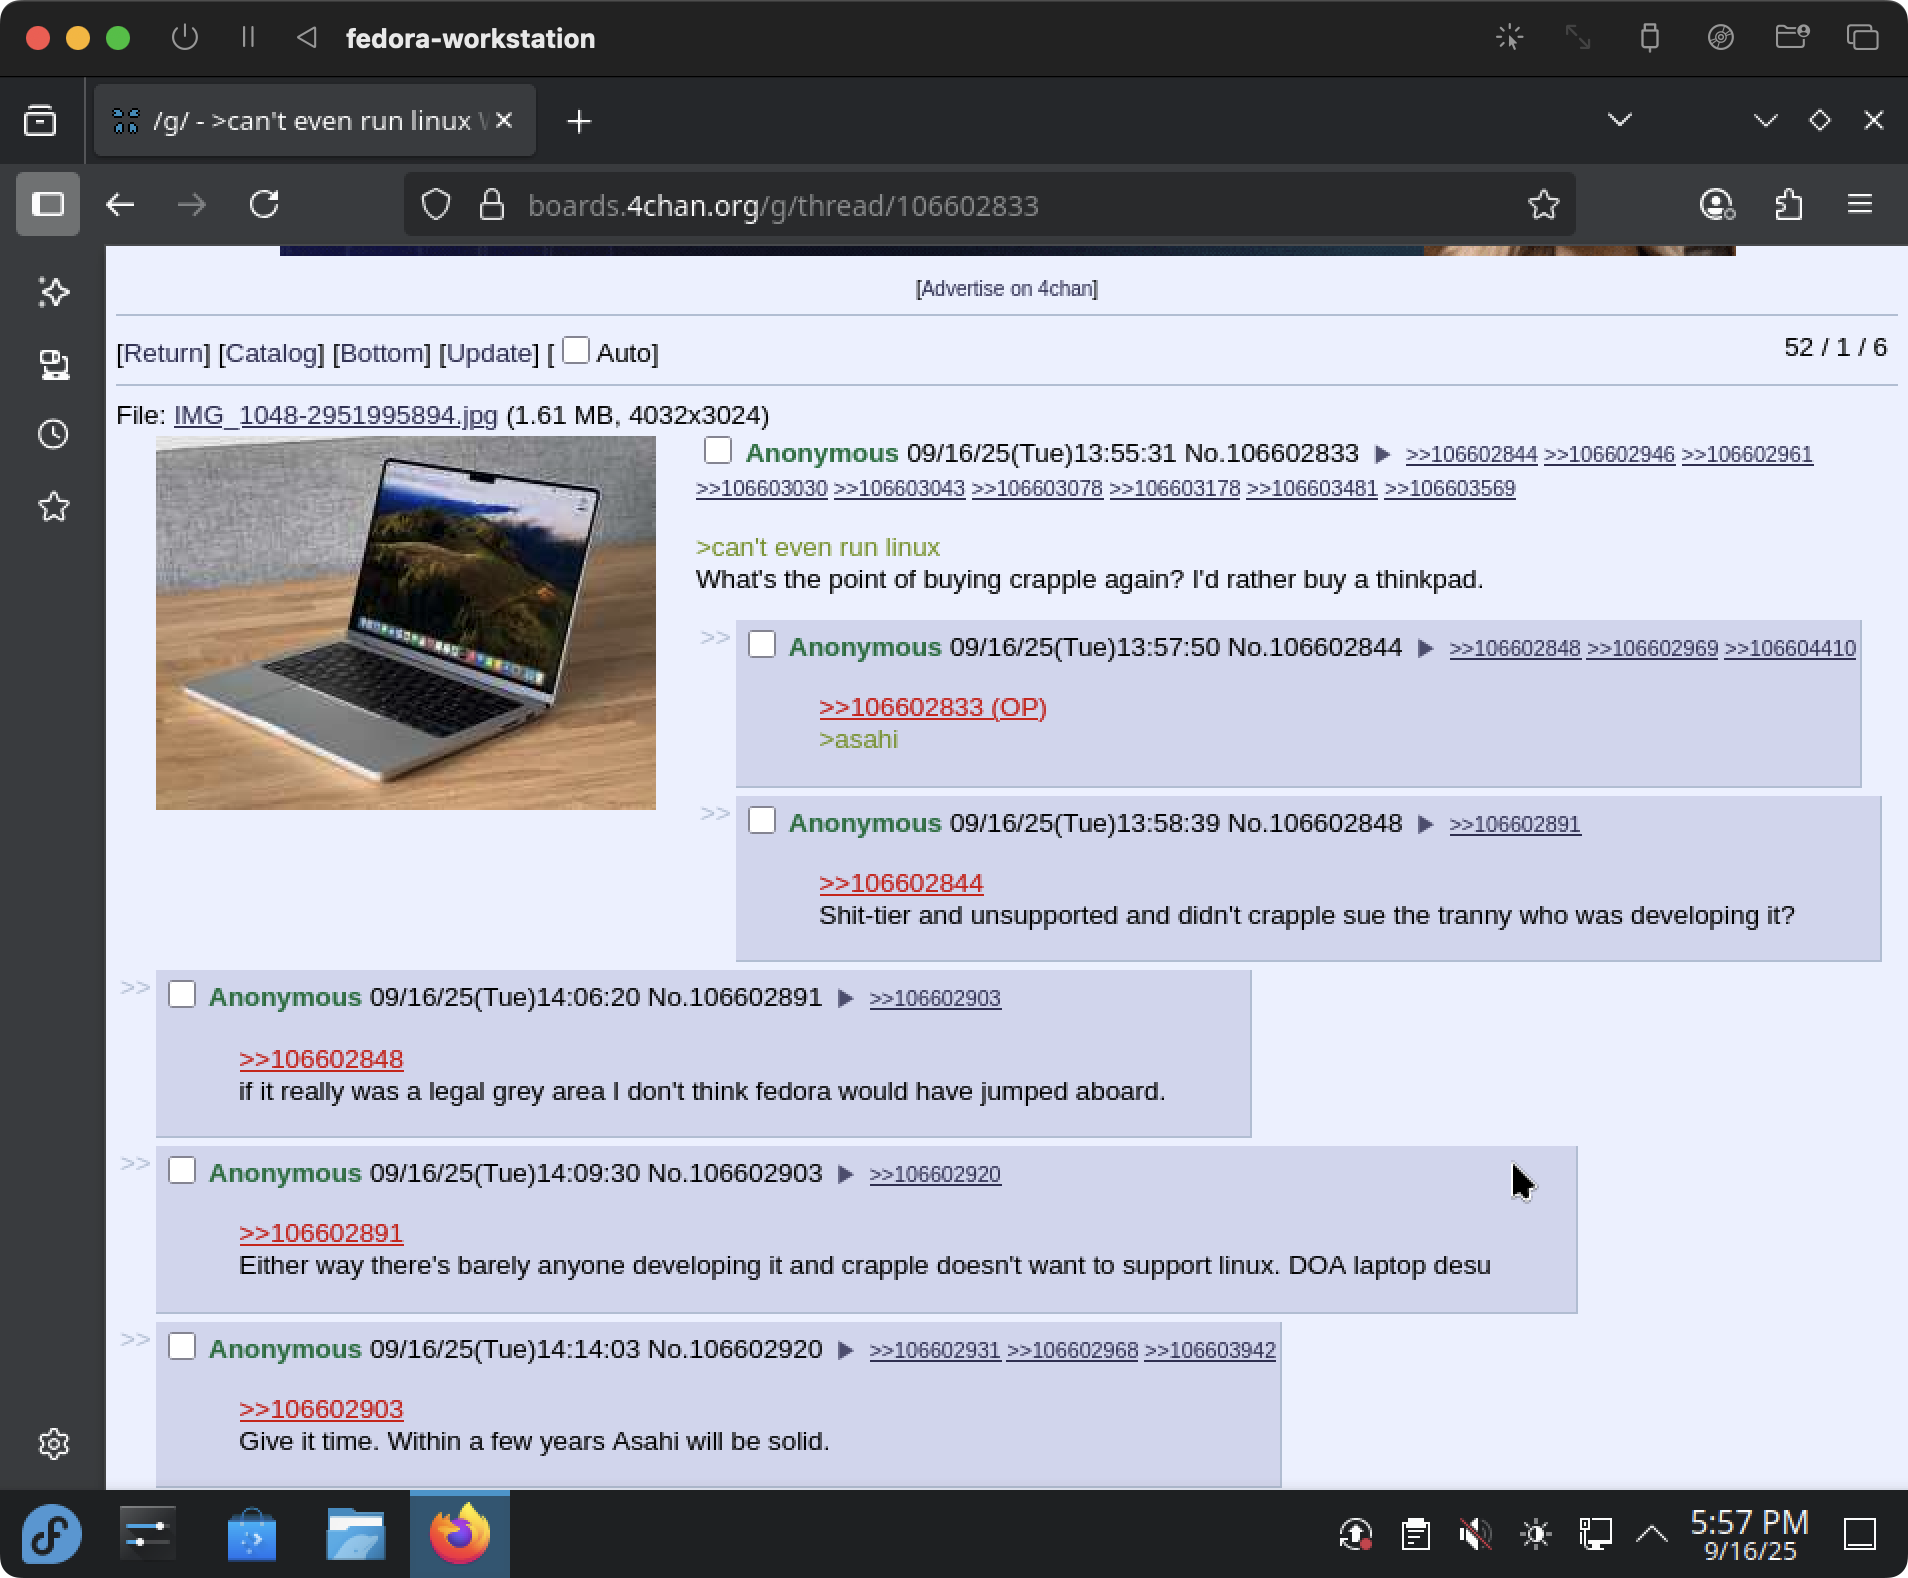Click the site padlock icon

pos(491,205)
